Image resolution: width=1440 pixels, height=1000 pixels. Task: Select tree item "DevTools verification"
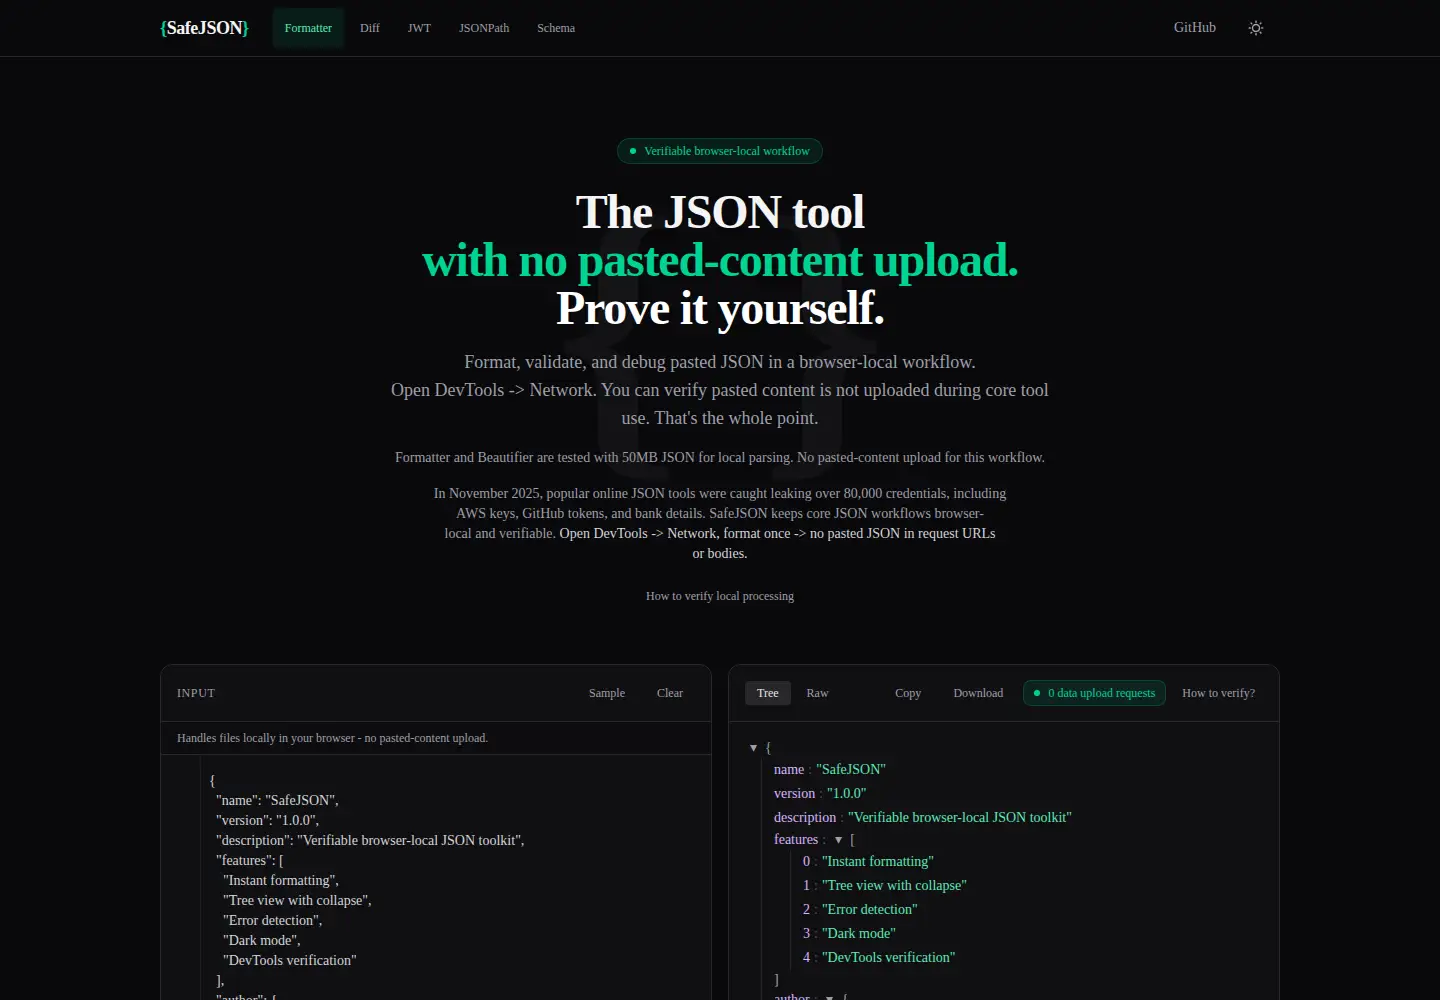[x=889, y=957]
